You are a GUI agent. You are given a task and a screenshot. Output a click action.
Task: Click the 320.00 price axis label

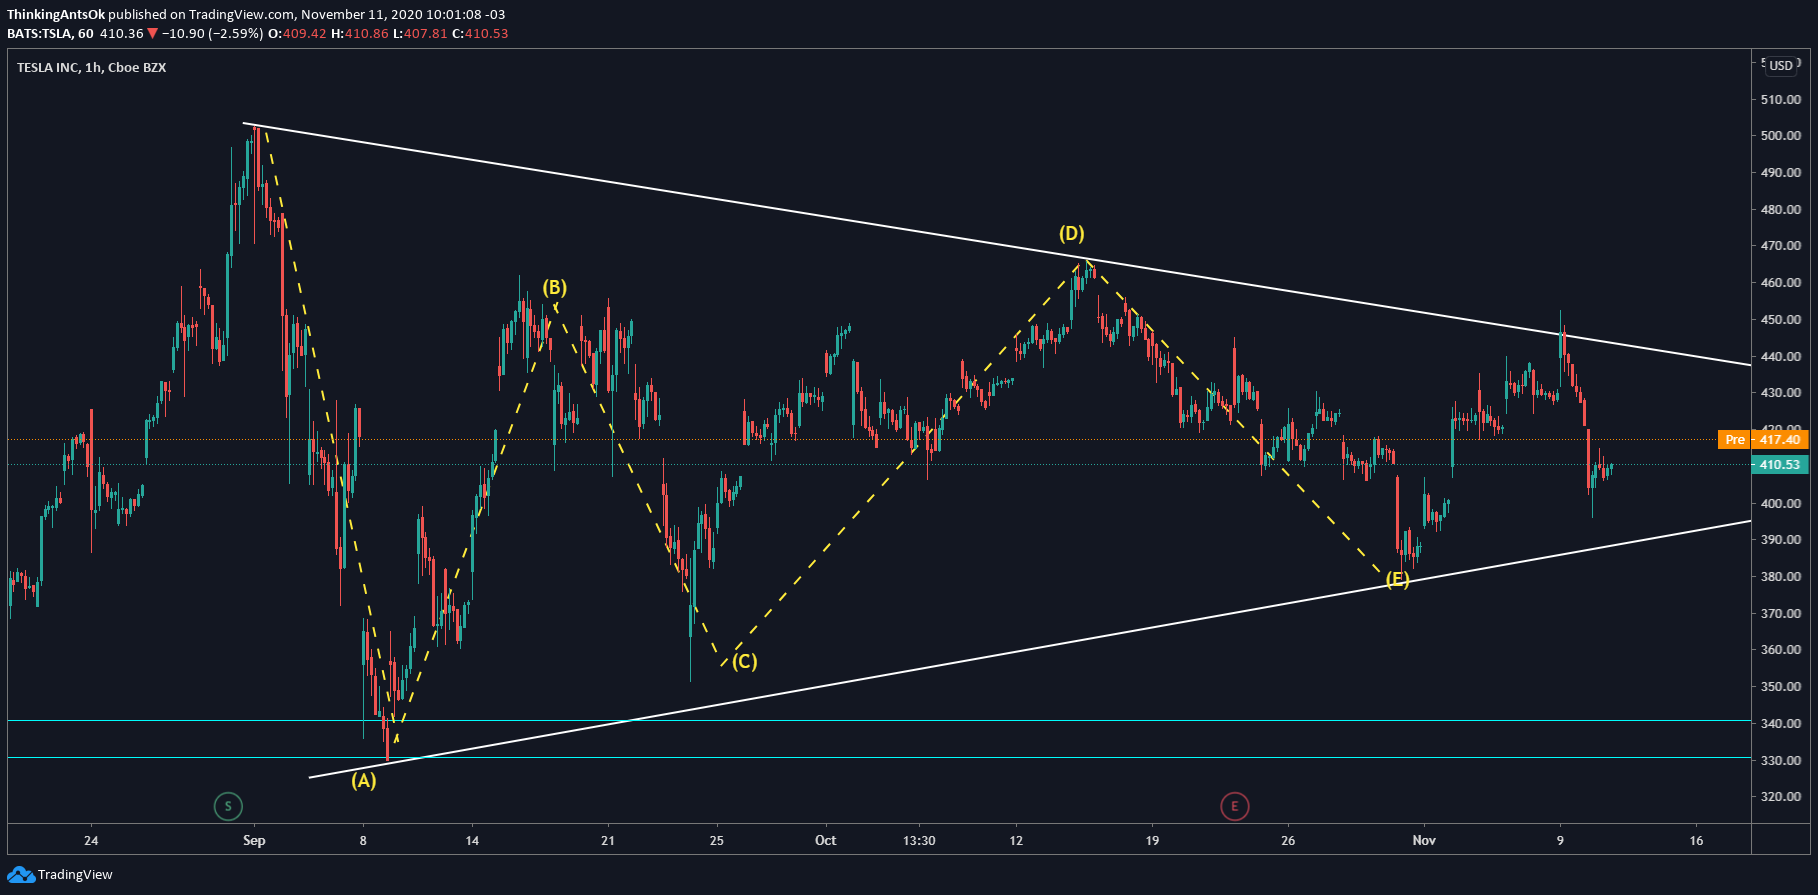(1781, 797)
